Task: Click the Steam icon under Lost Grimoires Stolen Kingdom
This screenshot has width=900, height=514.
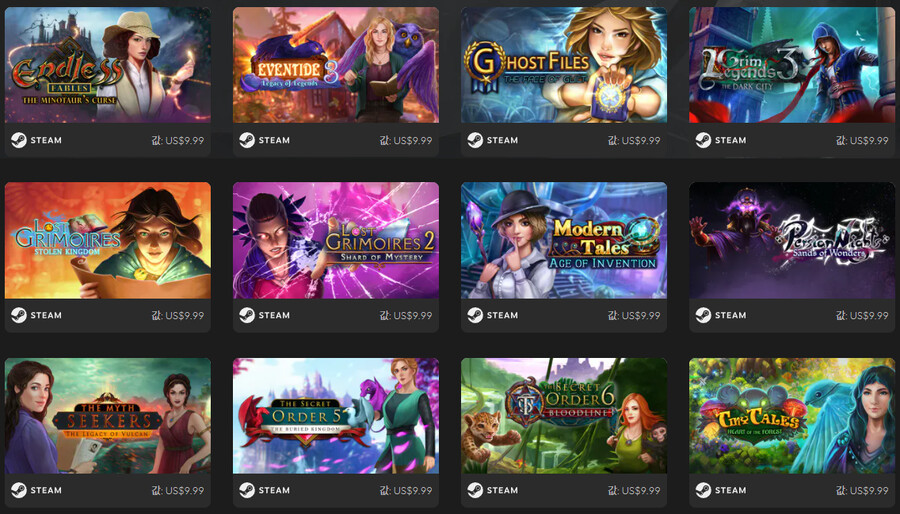Action: tap(19, 315)
